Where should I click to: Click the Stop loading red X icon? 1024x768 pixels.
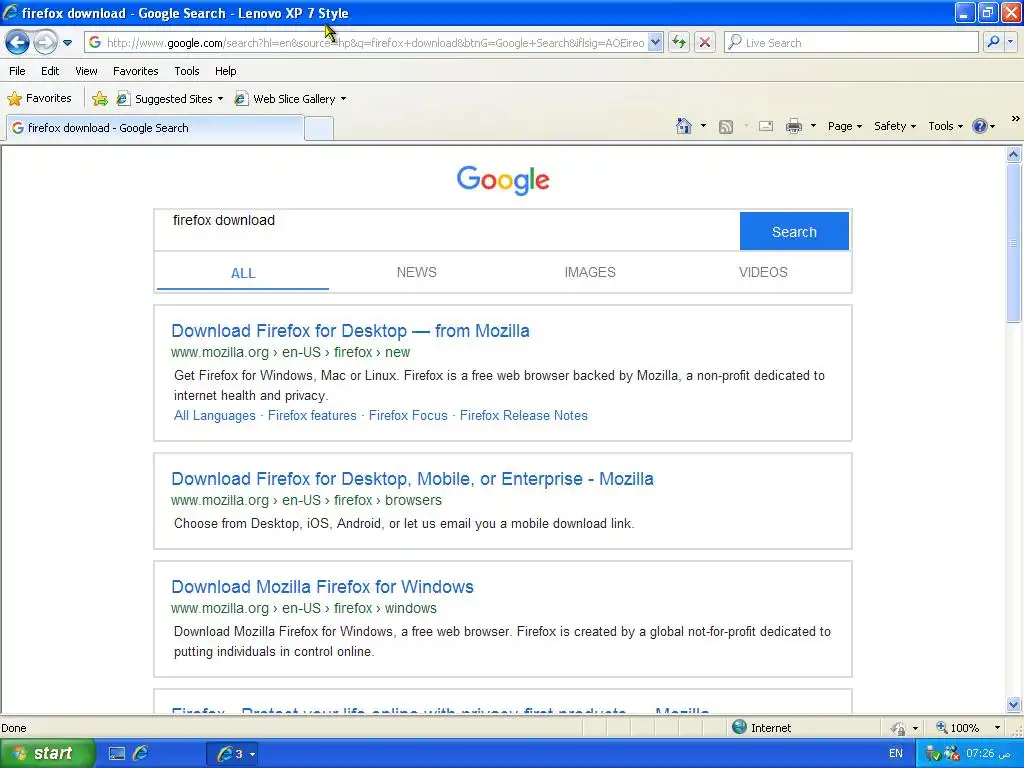click(x=705, y=42)
